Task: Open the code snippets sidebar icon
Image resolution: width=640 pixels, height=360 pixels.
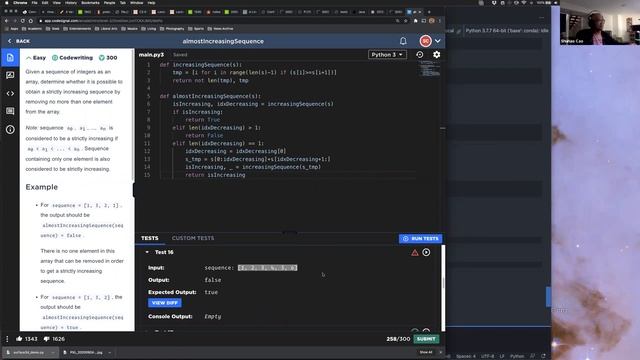Action: coord(10,93)
